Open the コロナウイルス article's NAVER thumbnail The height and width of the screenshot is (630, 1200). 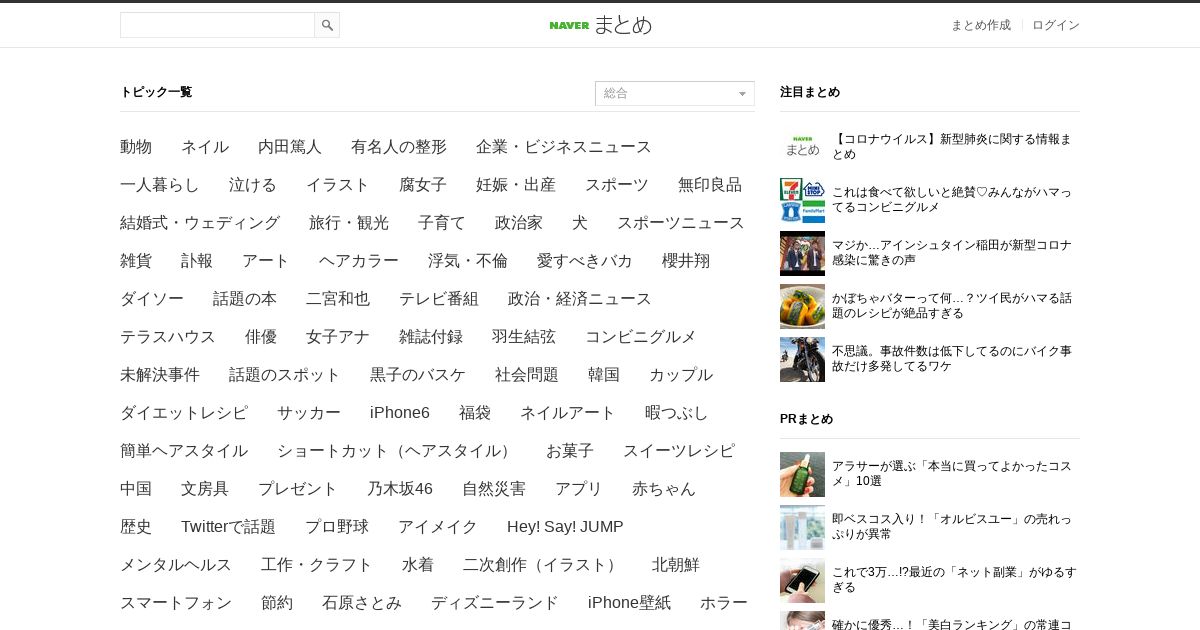pyautogui.click(x=802, y=147)
